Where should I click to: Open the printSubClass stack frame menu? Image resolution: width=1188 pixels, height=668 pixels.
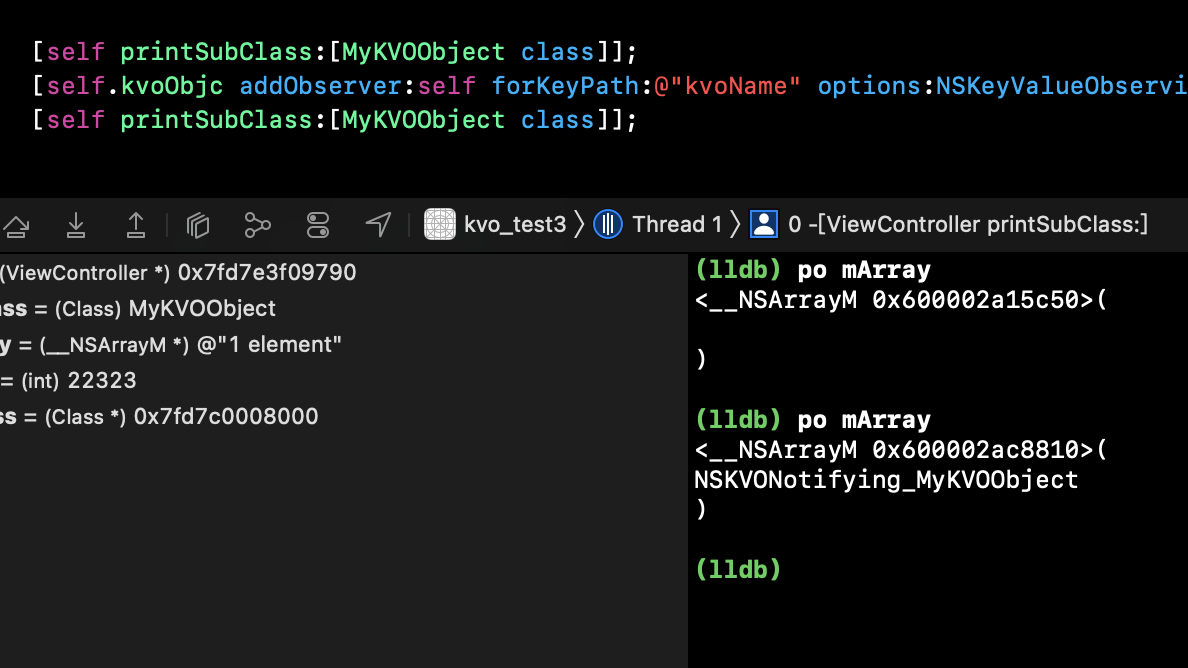coord(967,224)
